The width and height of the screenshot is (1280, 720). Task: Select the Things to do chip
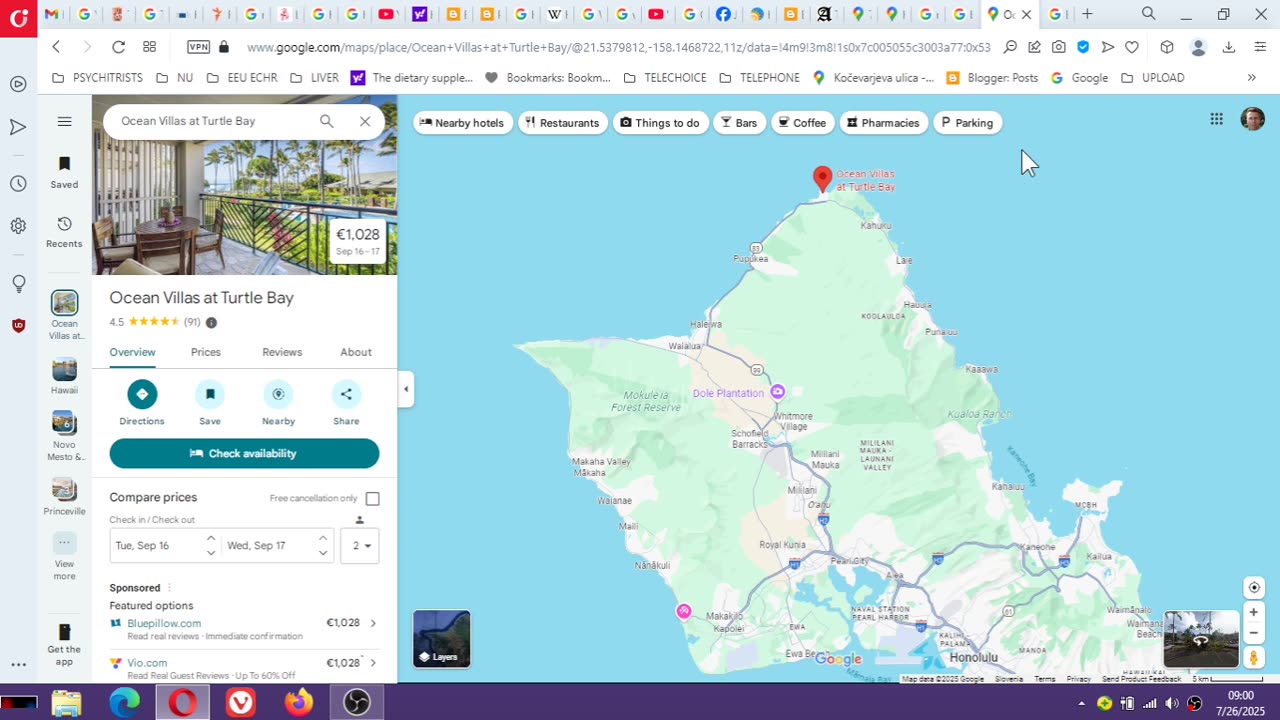click(660, 123)
